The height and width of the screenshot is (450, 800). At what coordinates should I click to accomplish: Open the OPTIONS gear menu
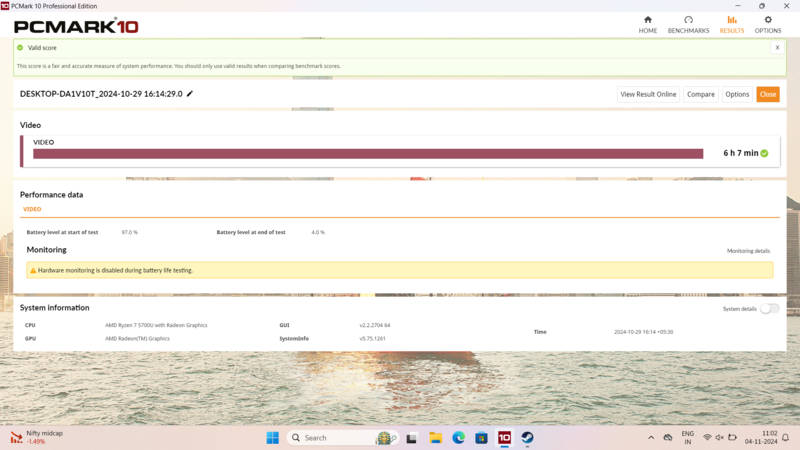(768, 24)
